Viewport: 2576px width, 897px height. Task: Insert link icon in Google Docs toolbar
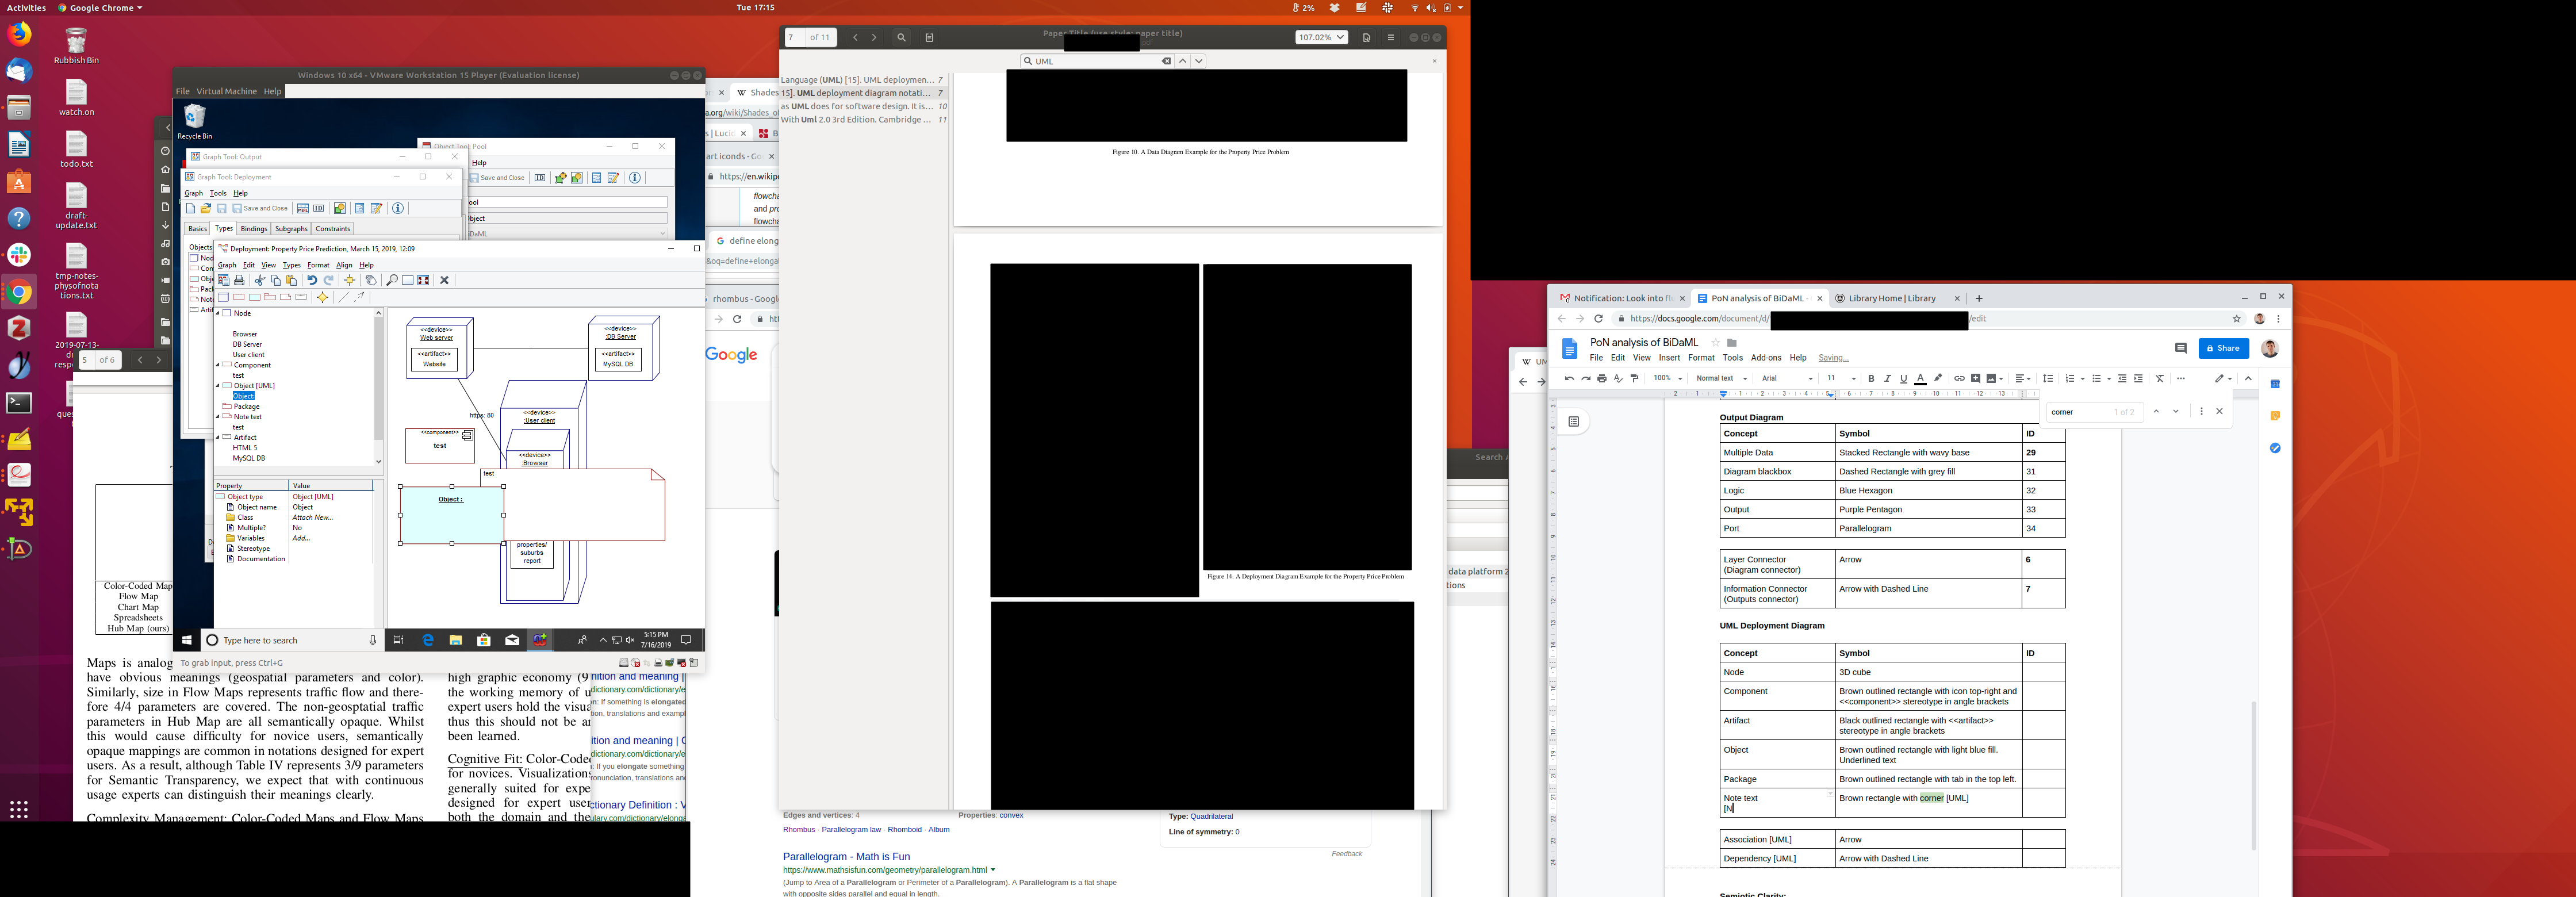(1959, 378)
